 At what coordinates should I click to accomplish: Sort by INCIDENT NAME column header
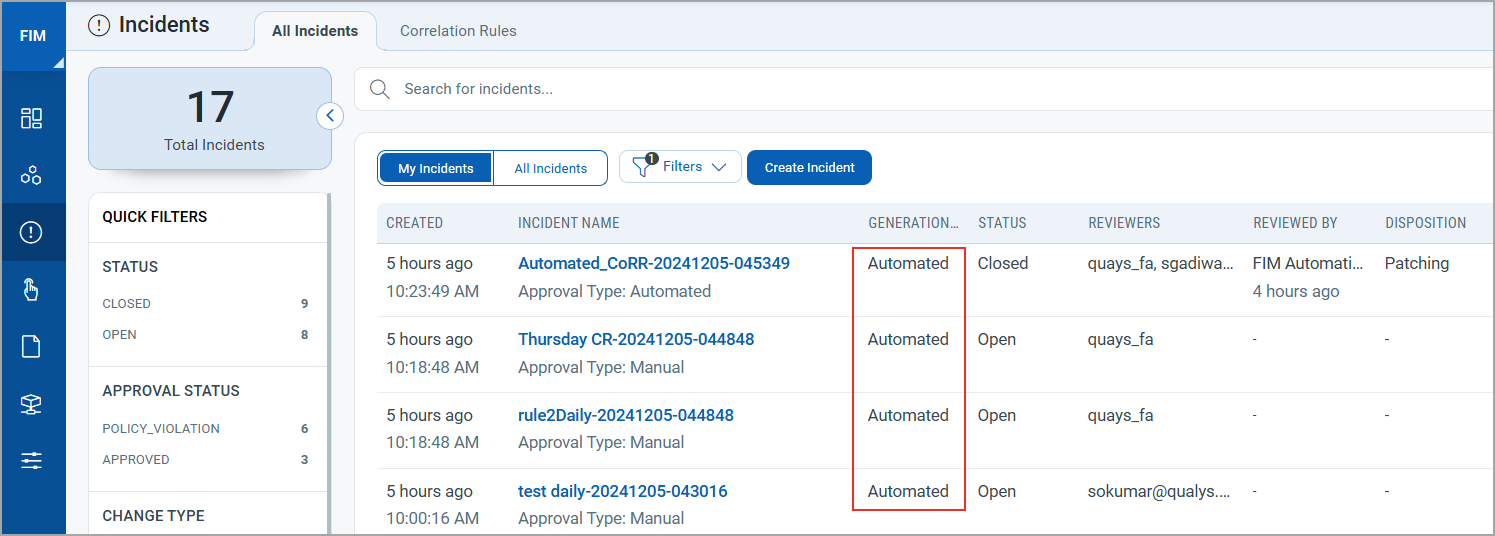click(x=569, y=223)
